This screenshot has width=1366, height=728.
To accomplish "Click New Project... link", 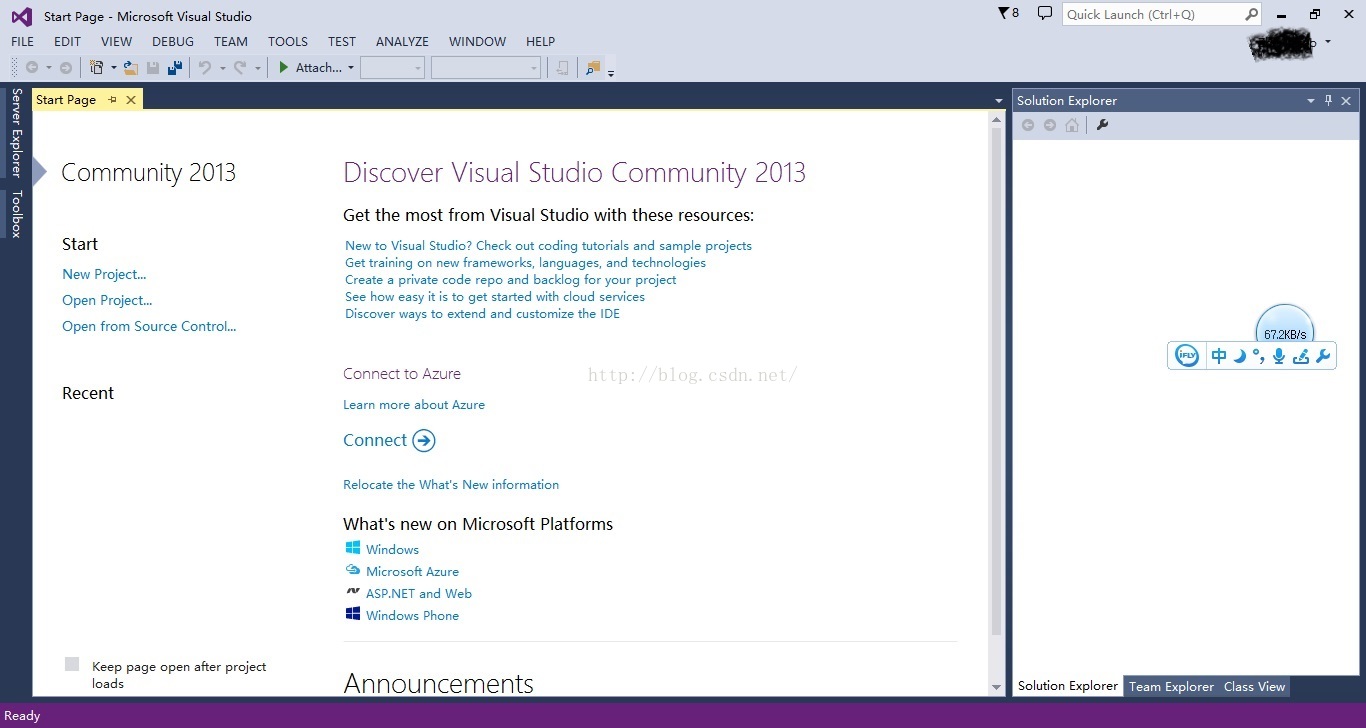I will click(104, 274).
